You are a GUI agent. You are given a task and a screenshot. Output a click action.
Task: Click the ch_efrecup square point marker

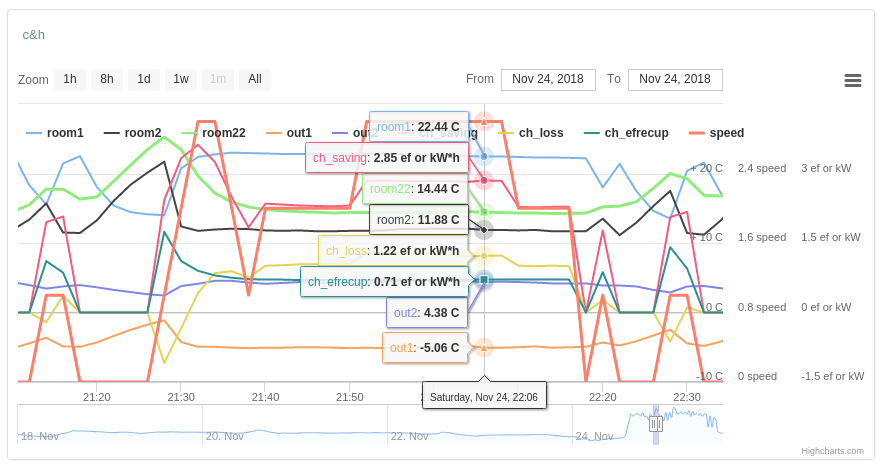484,279
